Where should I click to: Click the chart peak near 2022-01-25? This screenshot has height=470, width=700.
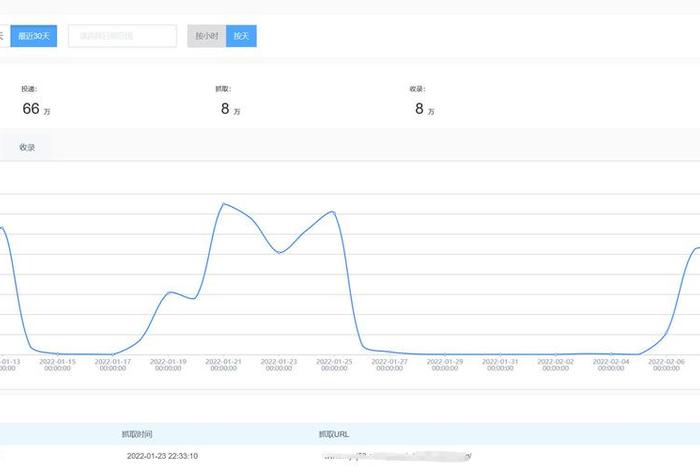coord(332,211)
